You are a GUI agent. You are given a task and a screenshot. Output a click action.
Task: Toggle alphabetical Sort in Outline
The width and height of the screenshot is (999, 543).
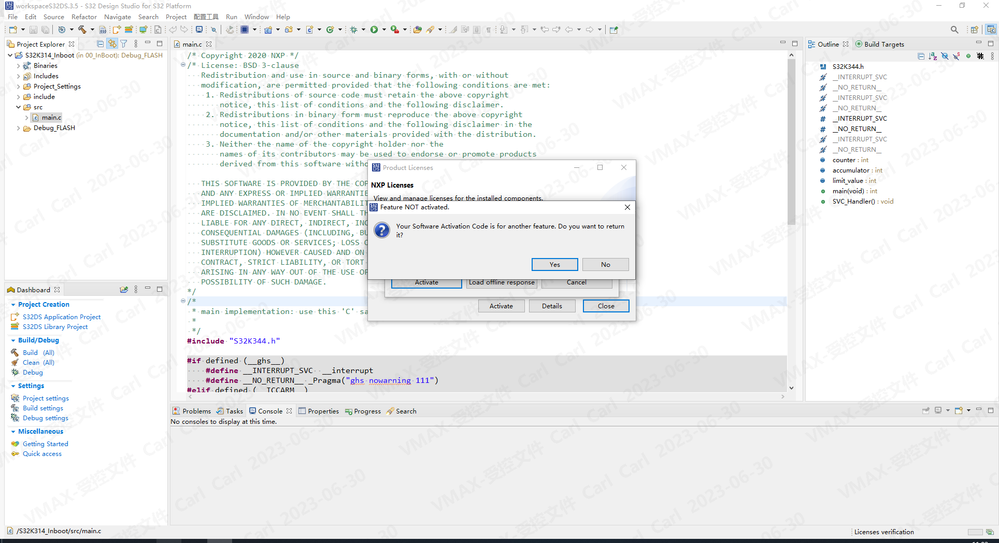[x=933, y=56]
